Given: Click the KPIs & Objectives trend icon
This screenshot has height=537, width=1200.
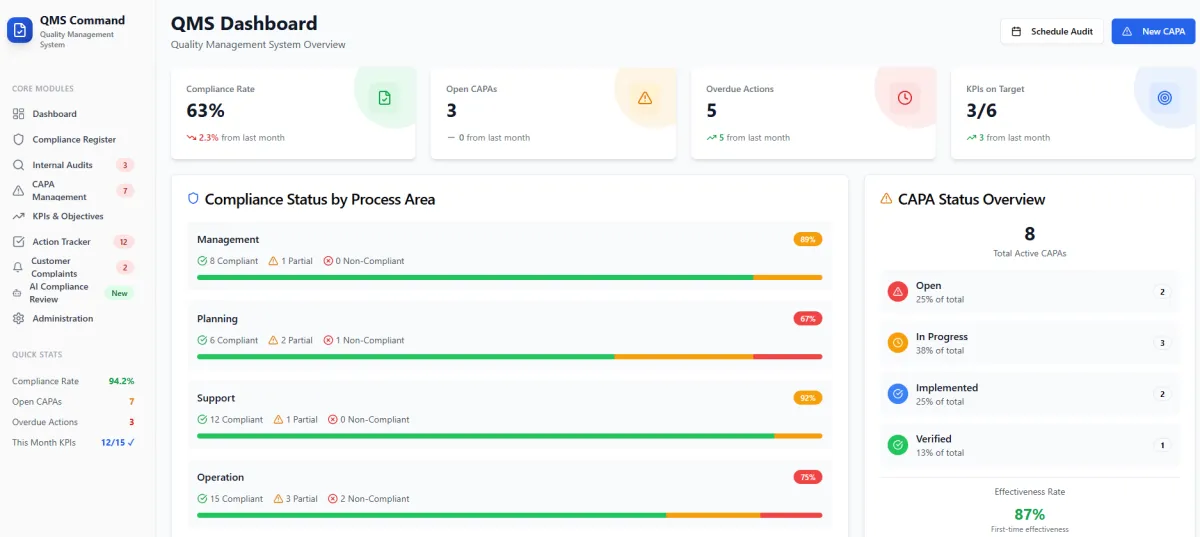Looking at the screenshot, I should pyautogui.click(x=18, y=216).
